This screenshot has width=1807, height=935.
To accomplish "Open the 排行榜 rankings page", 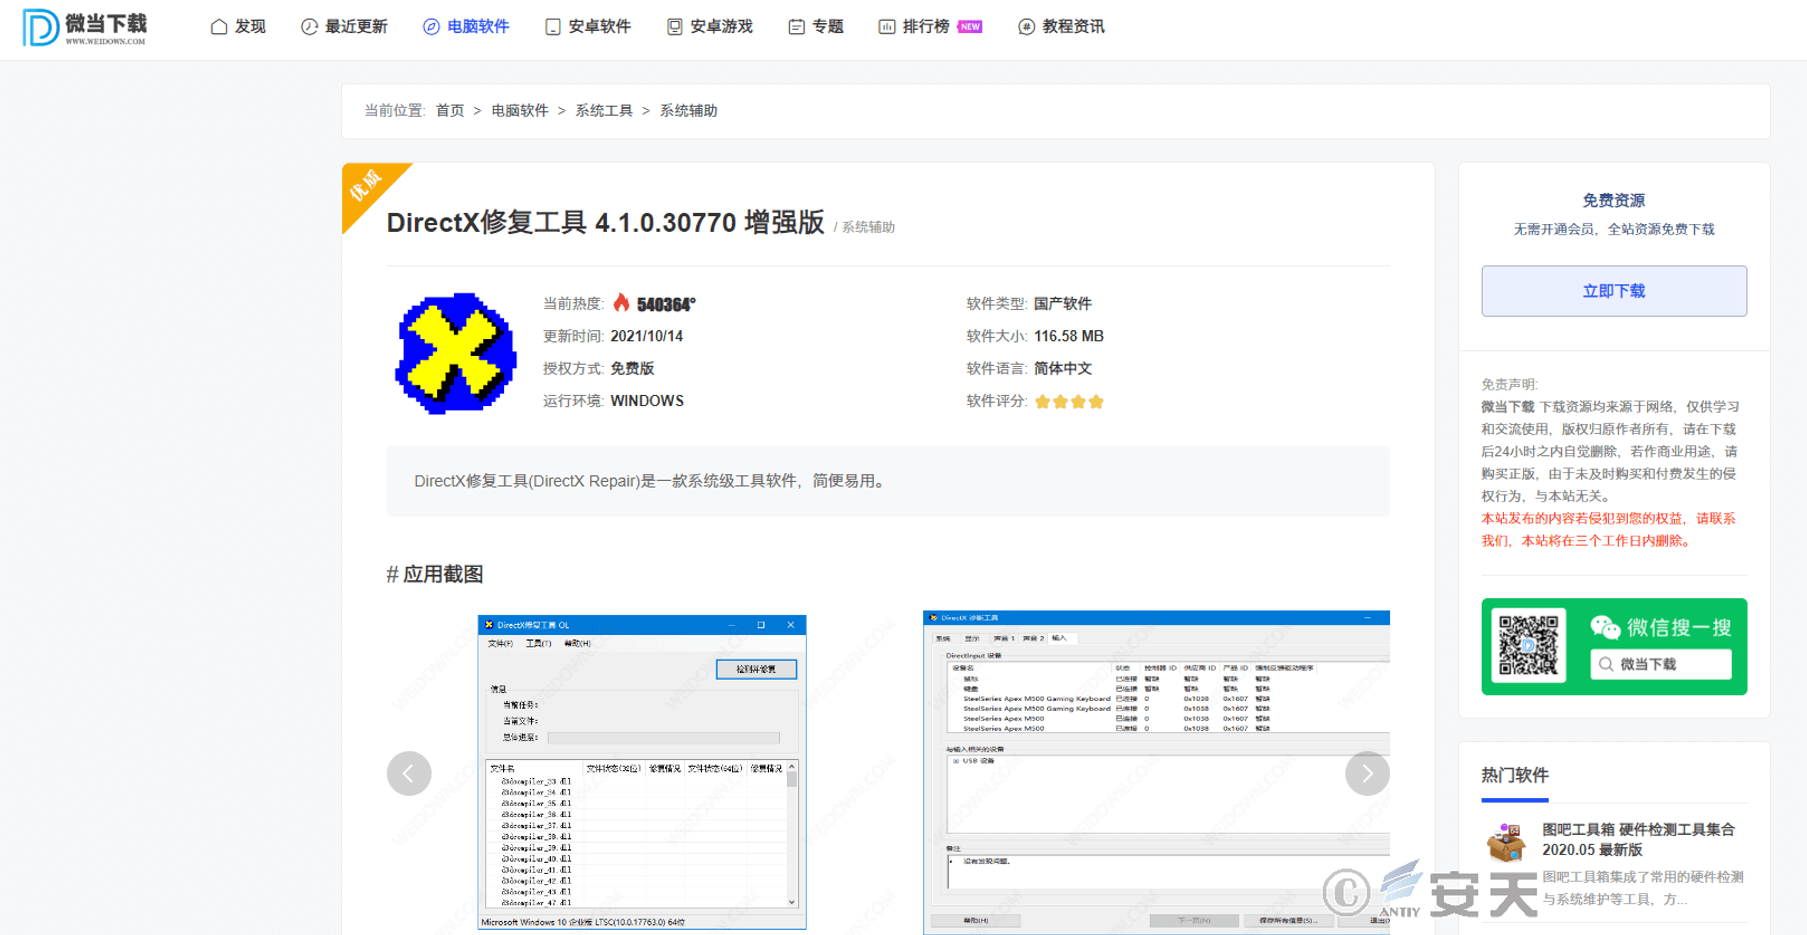I will pyautogui.click(x=928, y=27).
